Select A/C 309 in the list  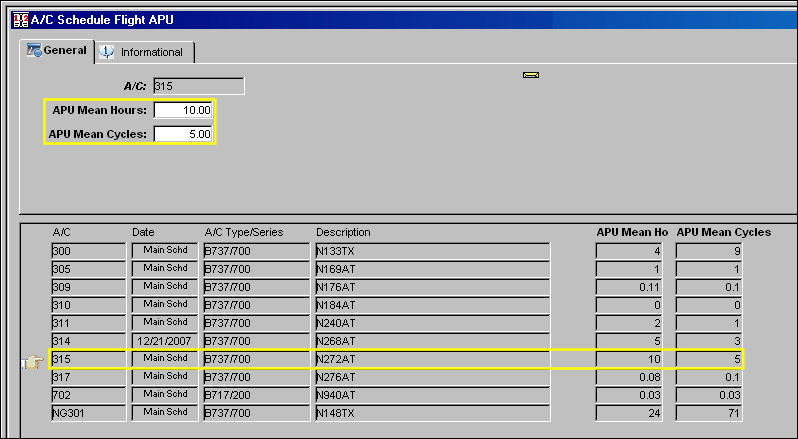(x=89, y=287)
